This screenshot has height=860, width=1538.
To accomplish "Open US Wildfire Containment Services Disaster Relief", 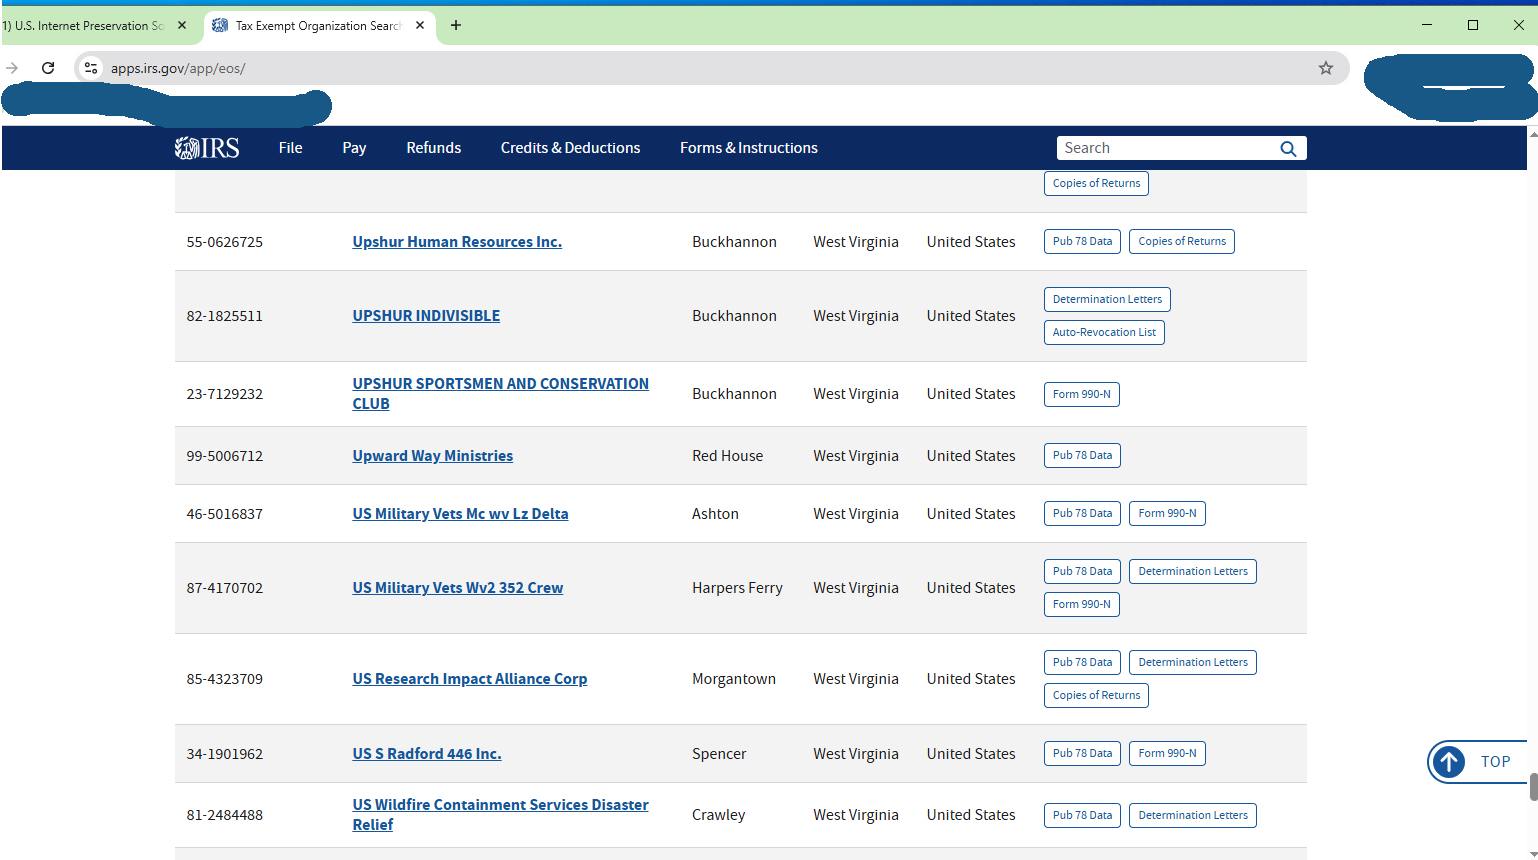I will [x=500, y=815].
